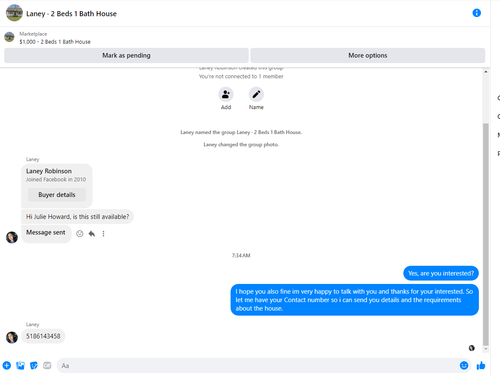The image size is (500, 377).
Task: Click 'Laney named the group' notice
Action: 241,132
